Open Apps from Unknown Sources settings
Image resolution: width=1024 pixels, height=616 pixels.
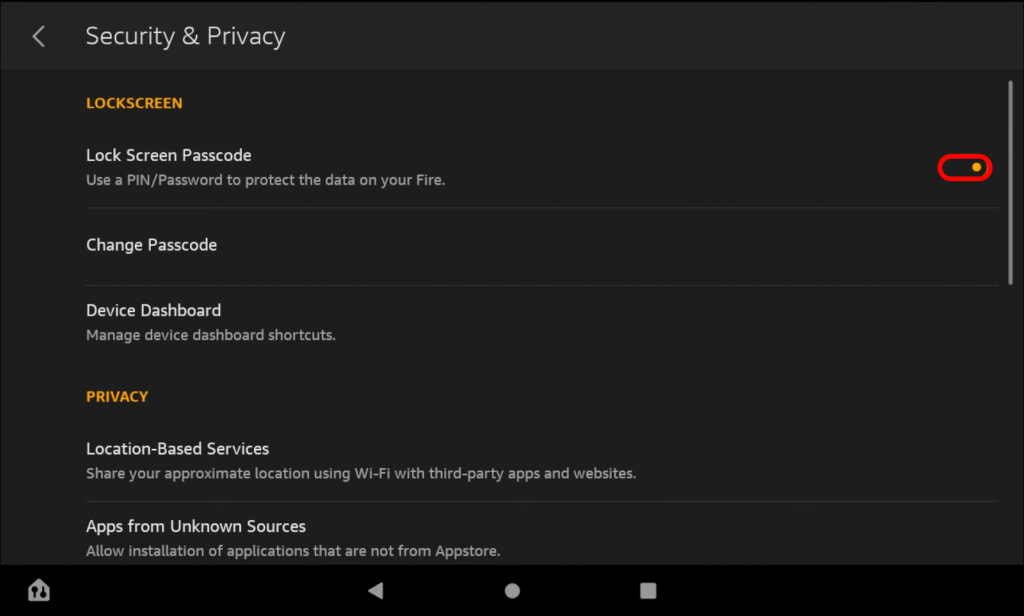coord(196,525)
